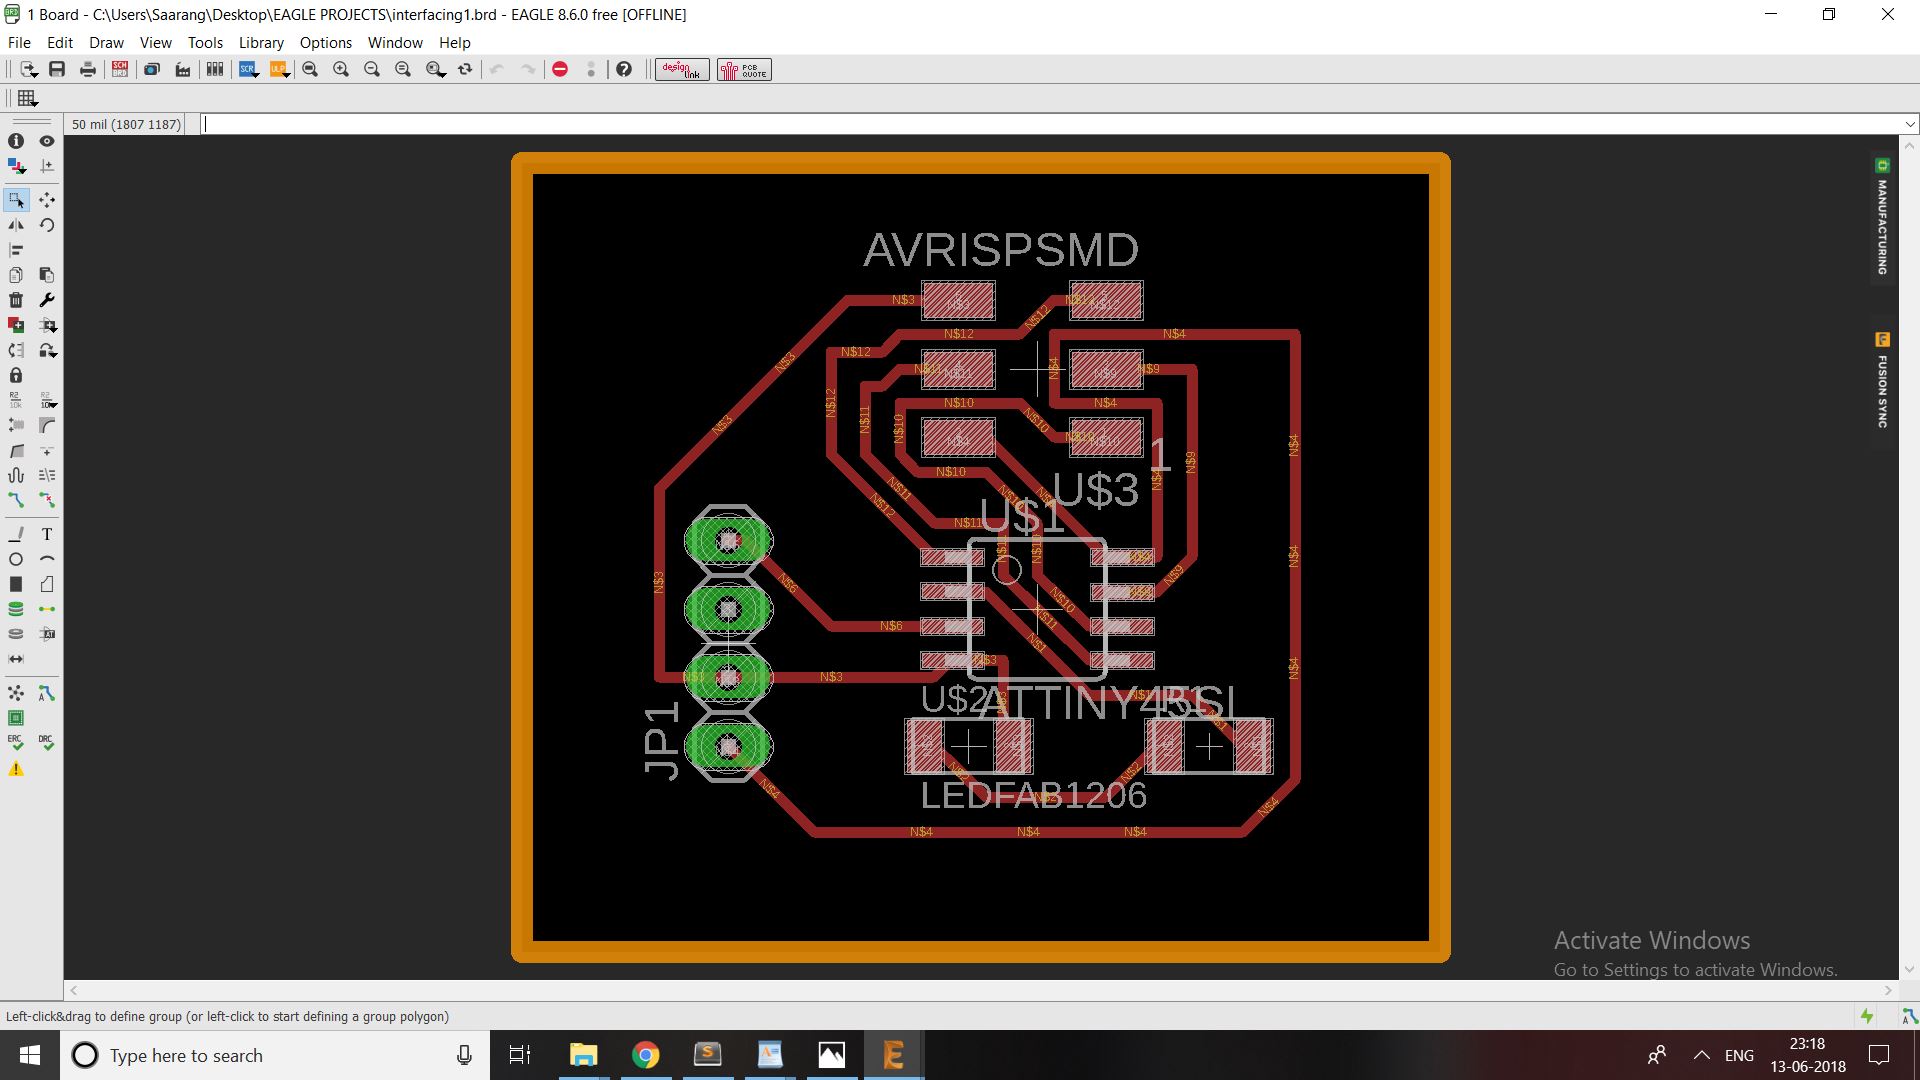Image resolution: width=1920 pixels, height=1080 pixels.
Task: Print the board layout
Action: (x=88, y=69)
